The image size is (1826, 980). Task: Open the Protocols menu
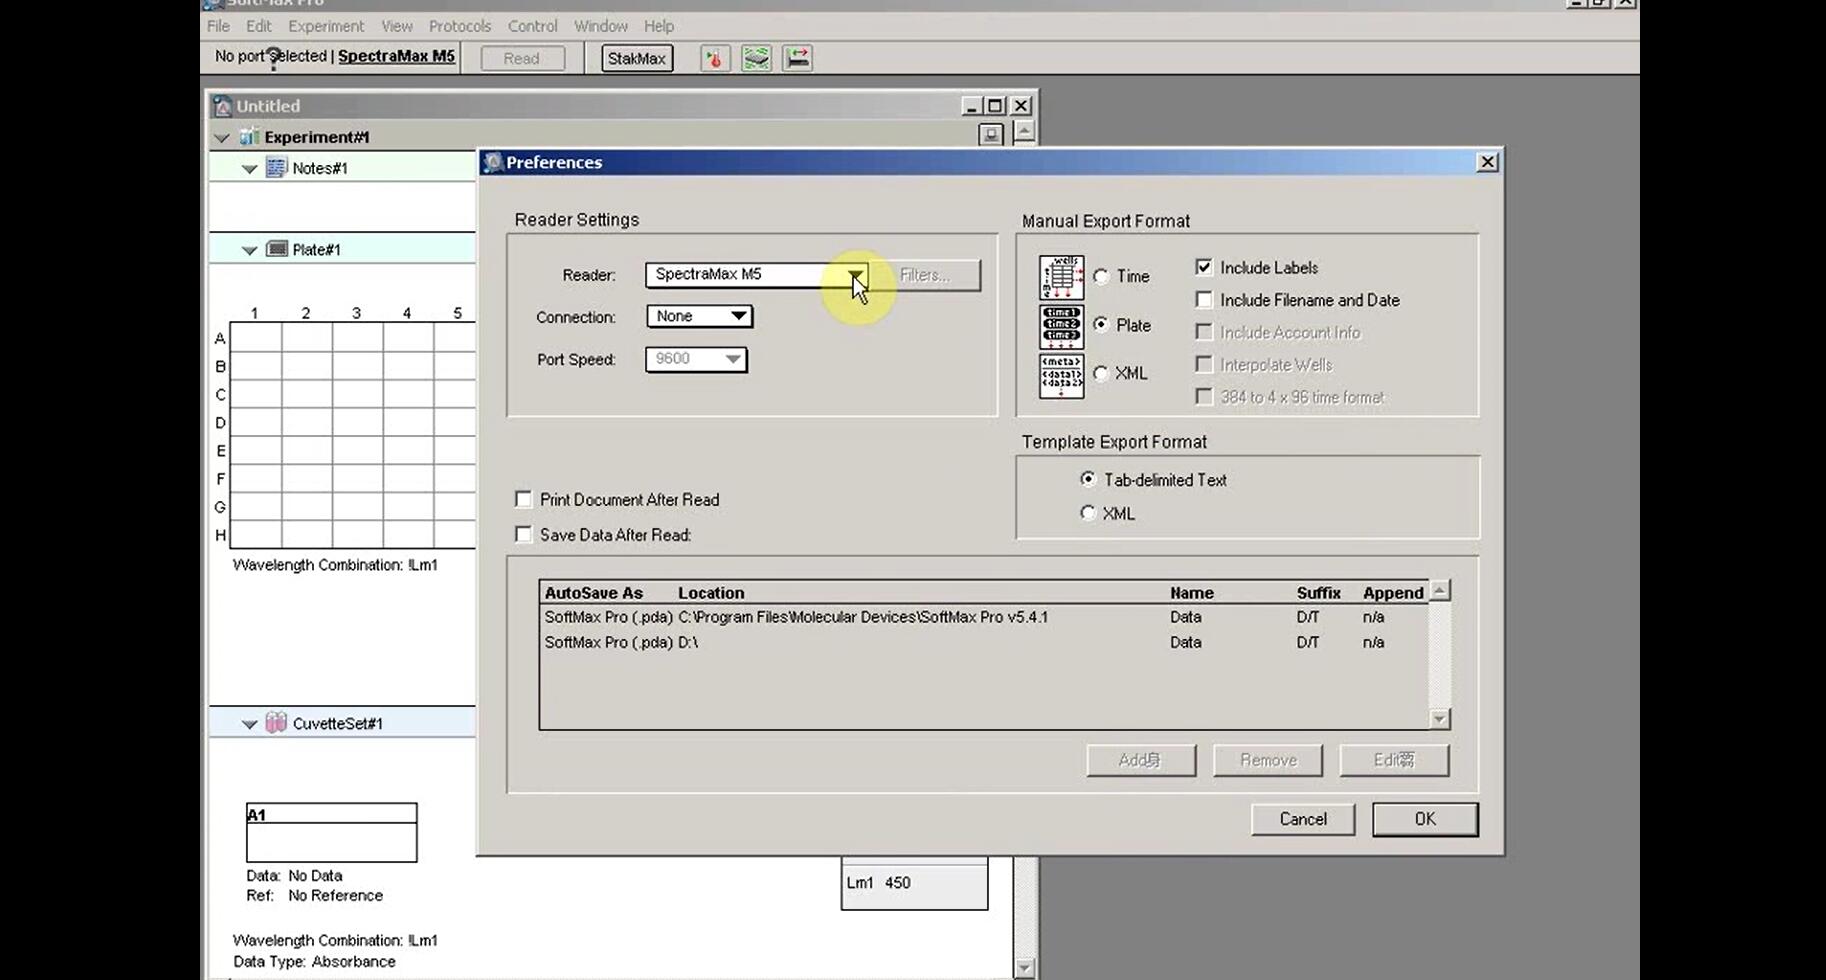459,26
